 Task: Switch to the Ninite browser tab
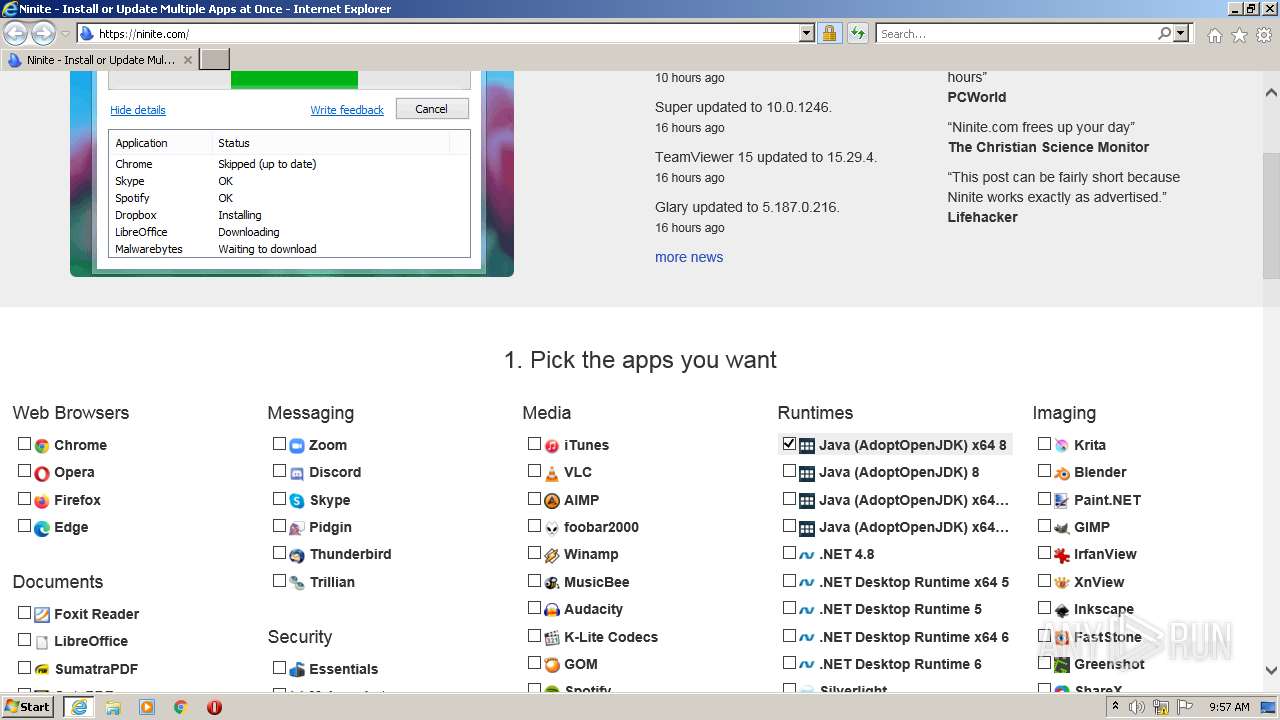(x=100, y=60)
